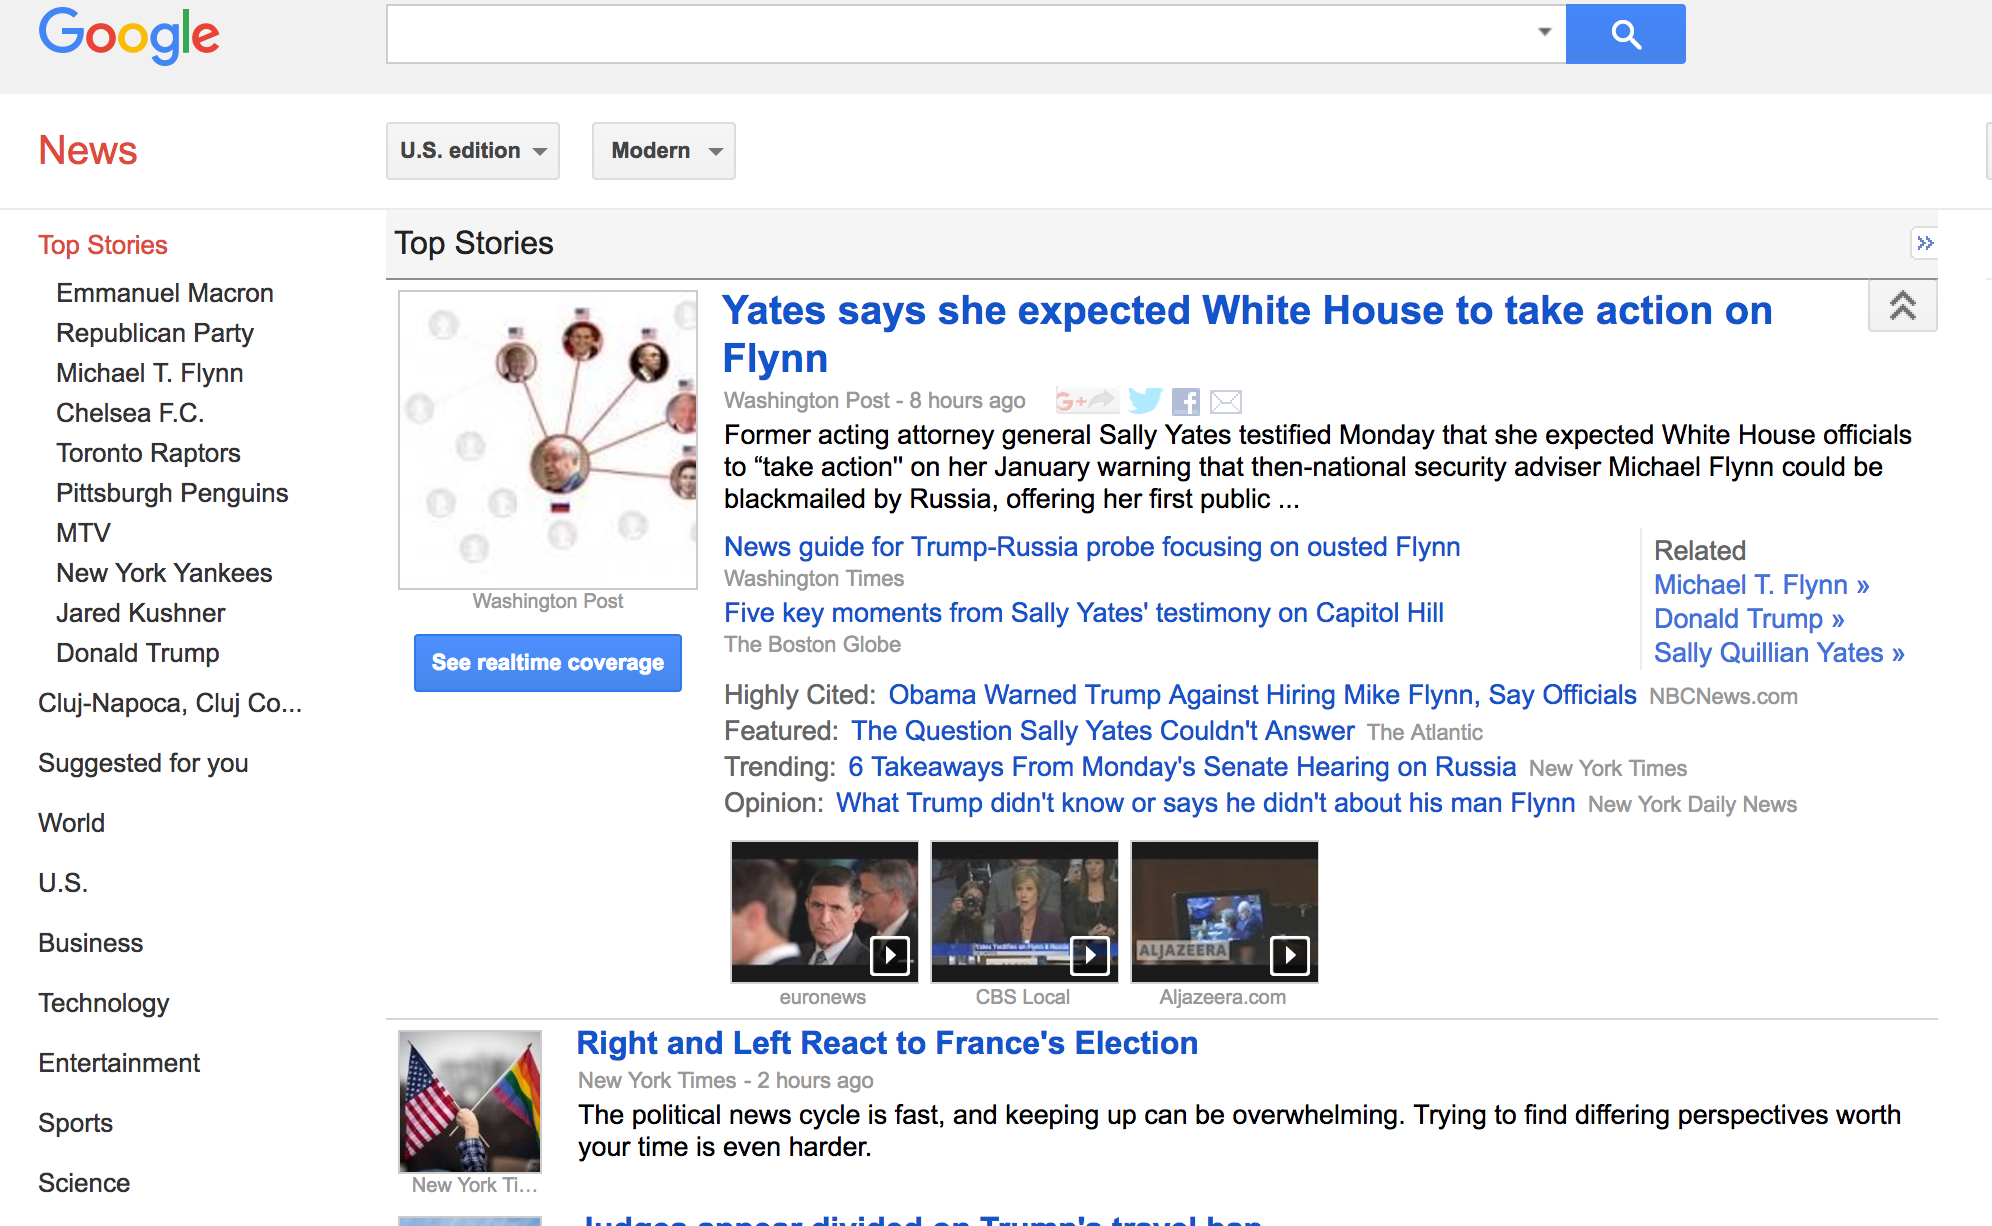Play the CBS Local video thumbnail
The image size is (1992, 1226).
pos(1024,912)
